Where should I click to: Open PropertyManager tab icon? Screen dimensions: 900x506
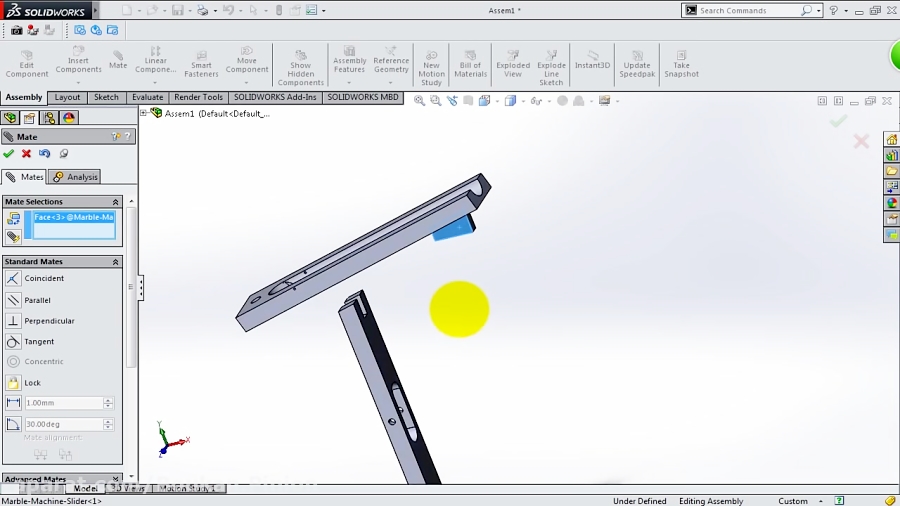pyautogui.click(x=29, y=118)
